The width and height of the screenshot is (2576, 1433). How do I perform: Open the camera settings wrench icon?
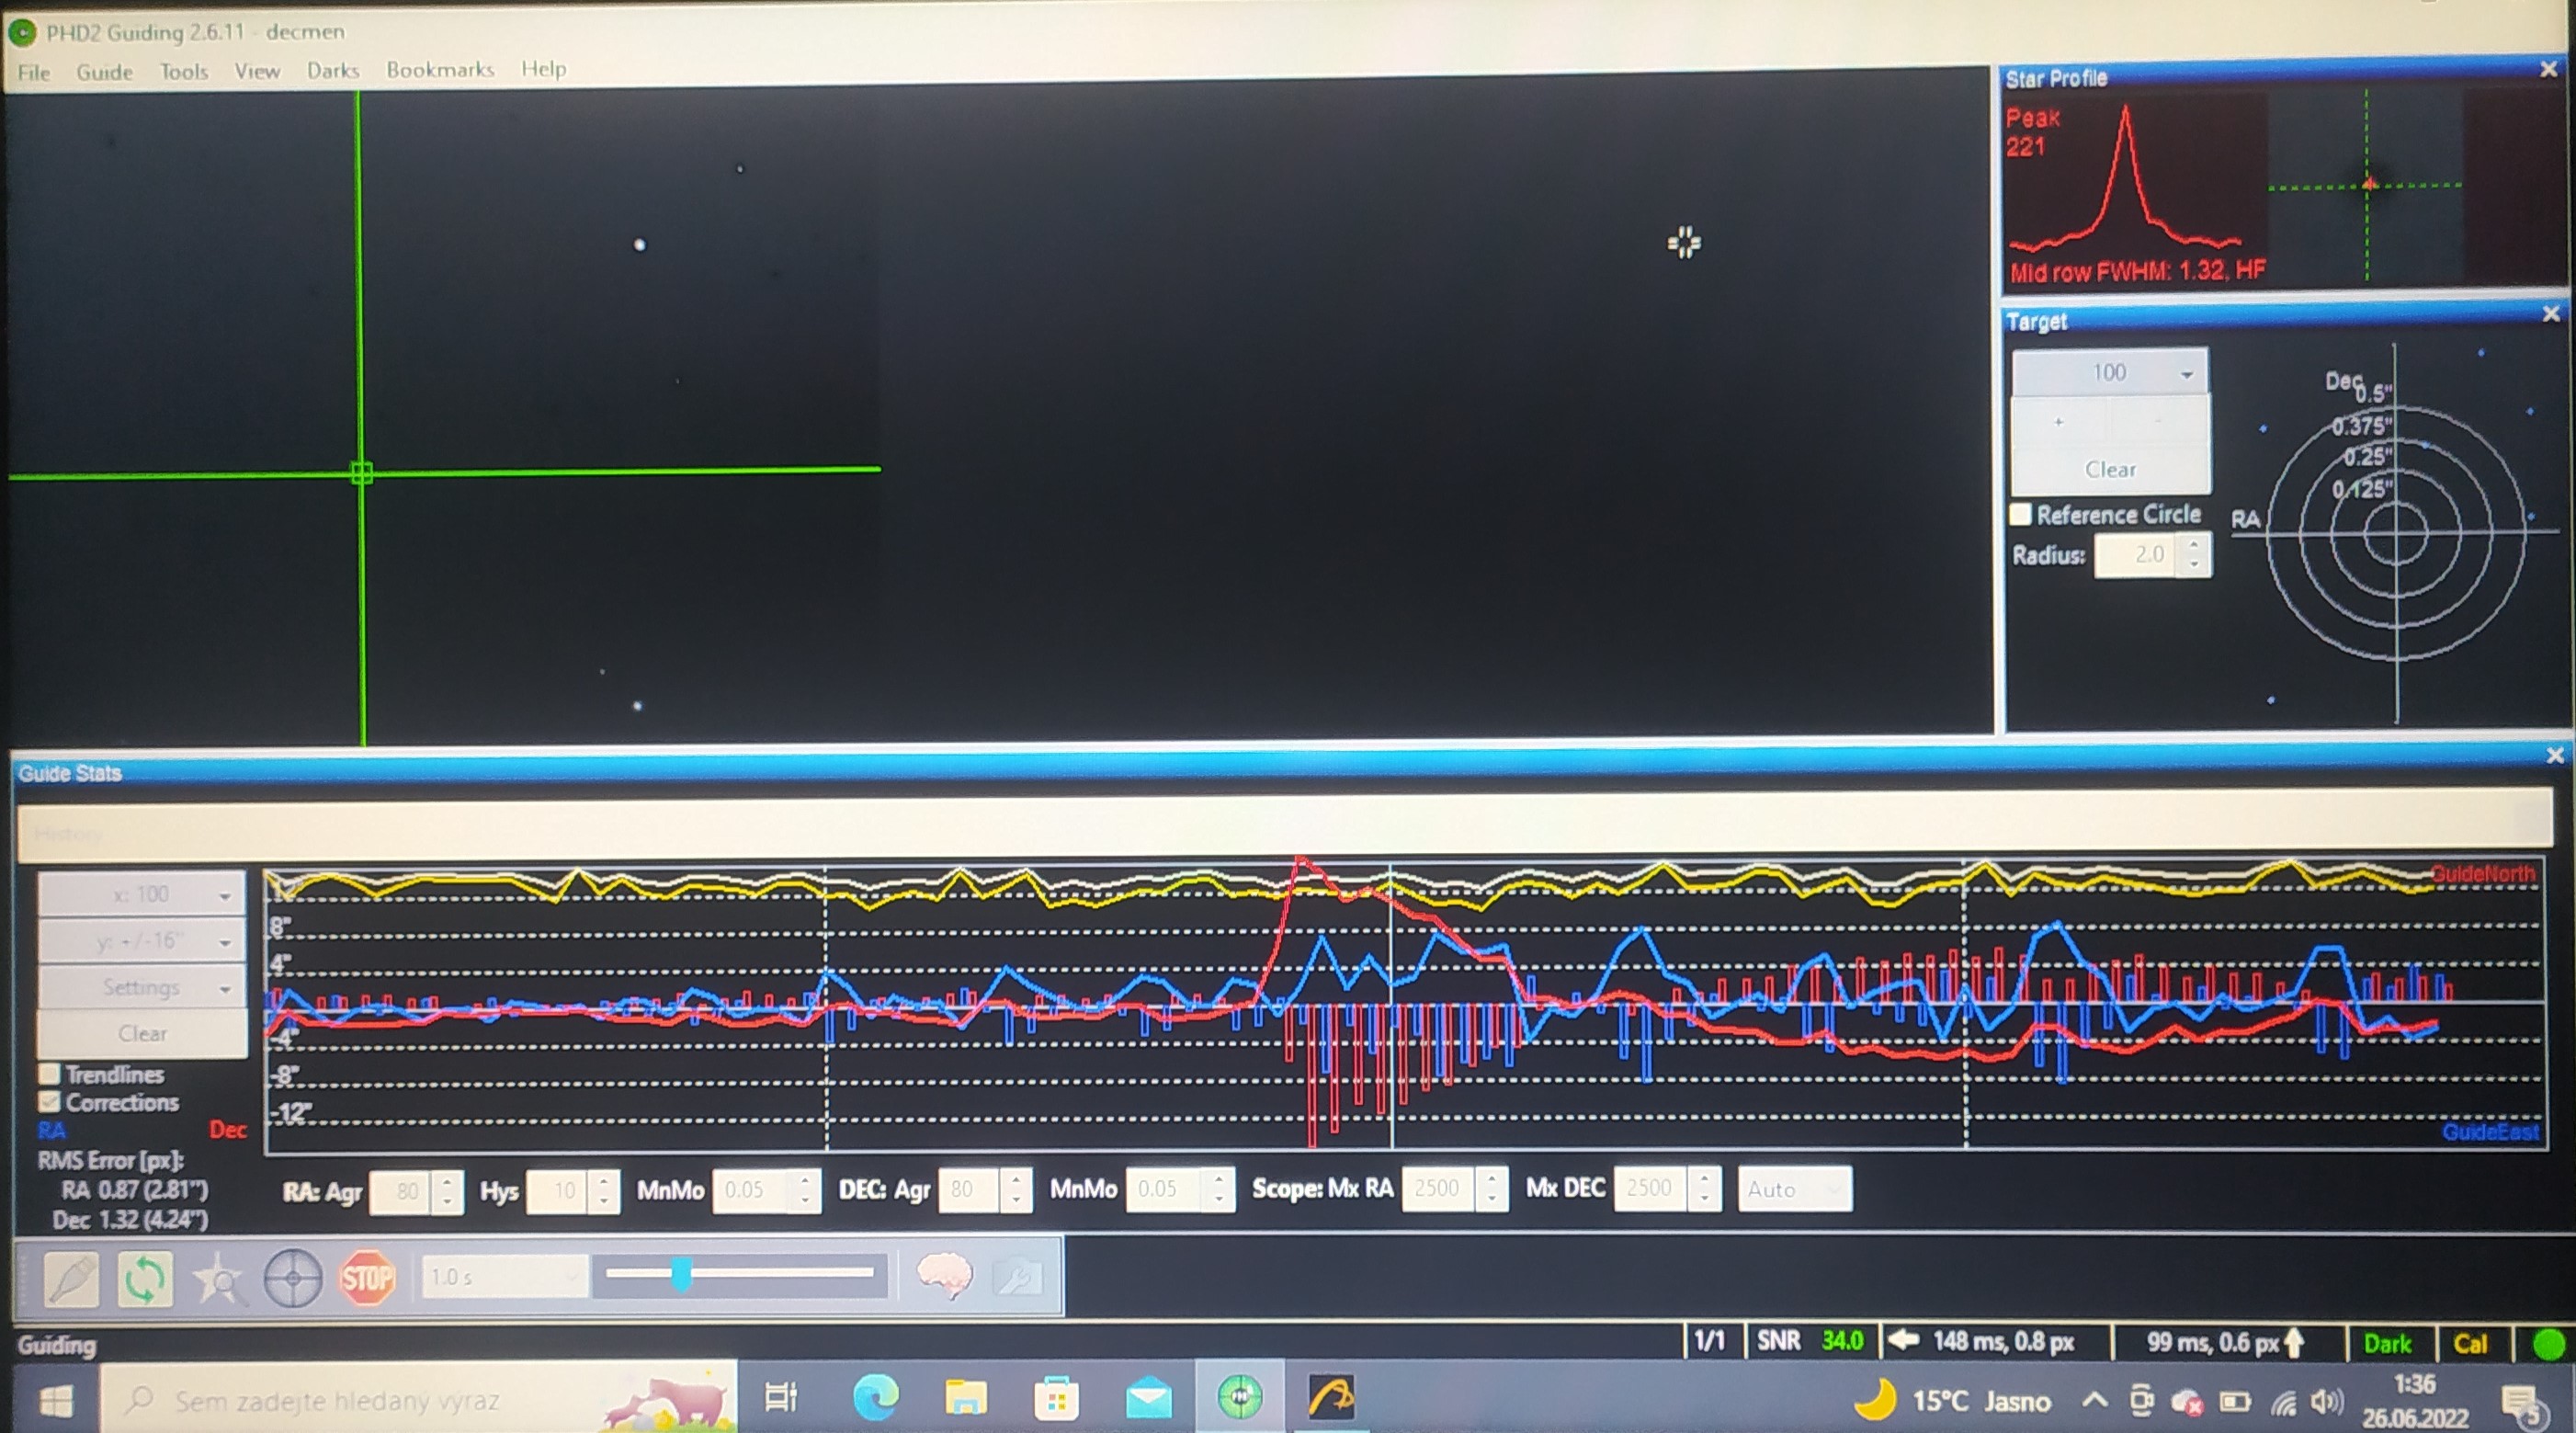[x=1018, y=1277]
